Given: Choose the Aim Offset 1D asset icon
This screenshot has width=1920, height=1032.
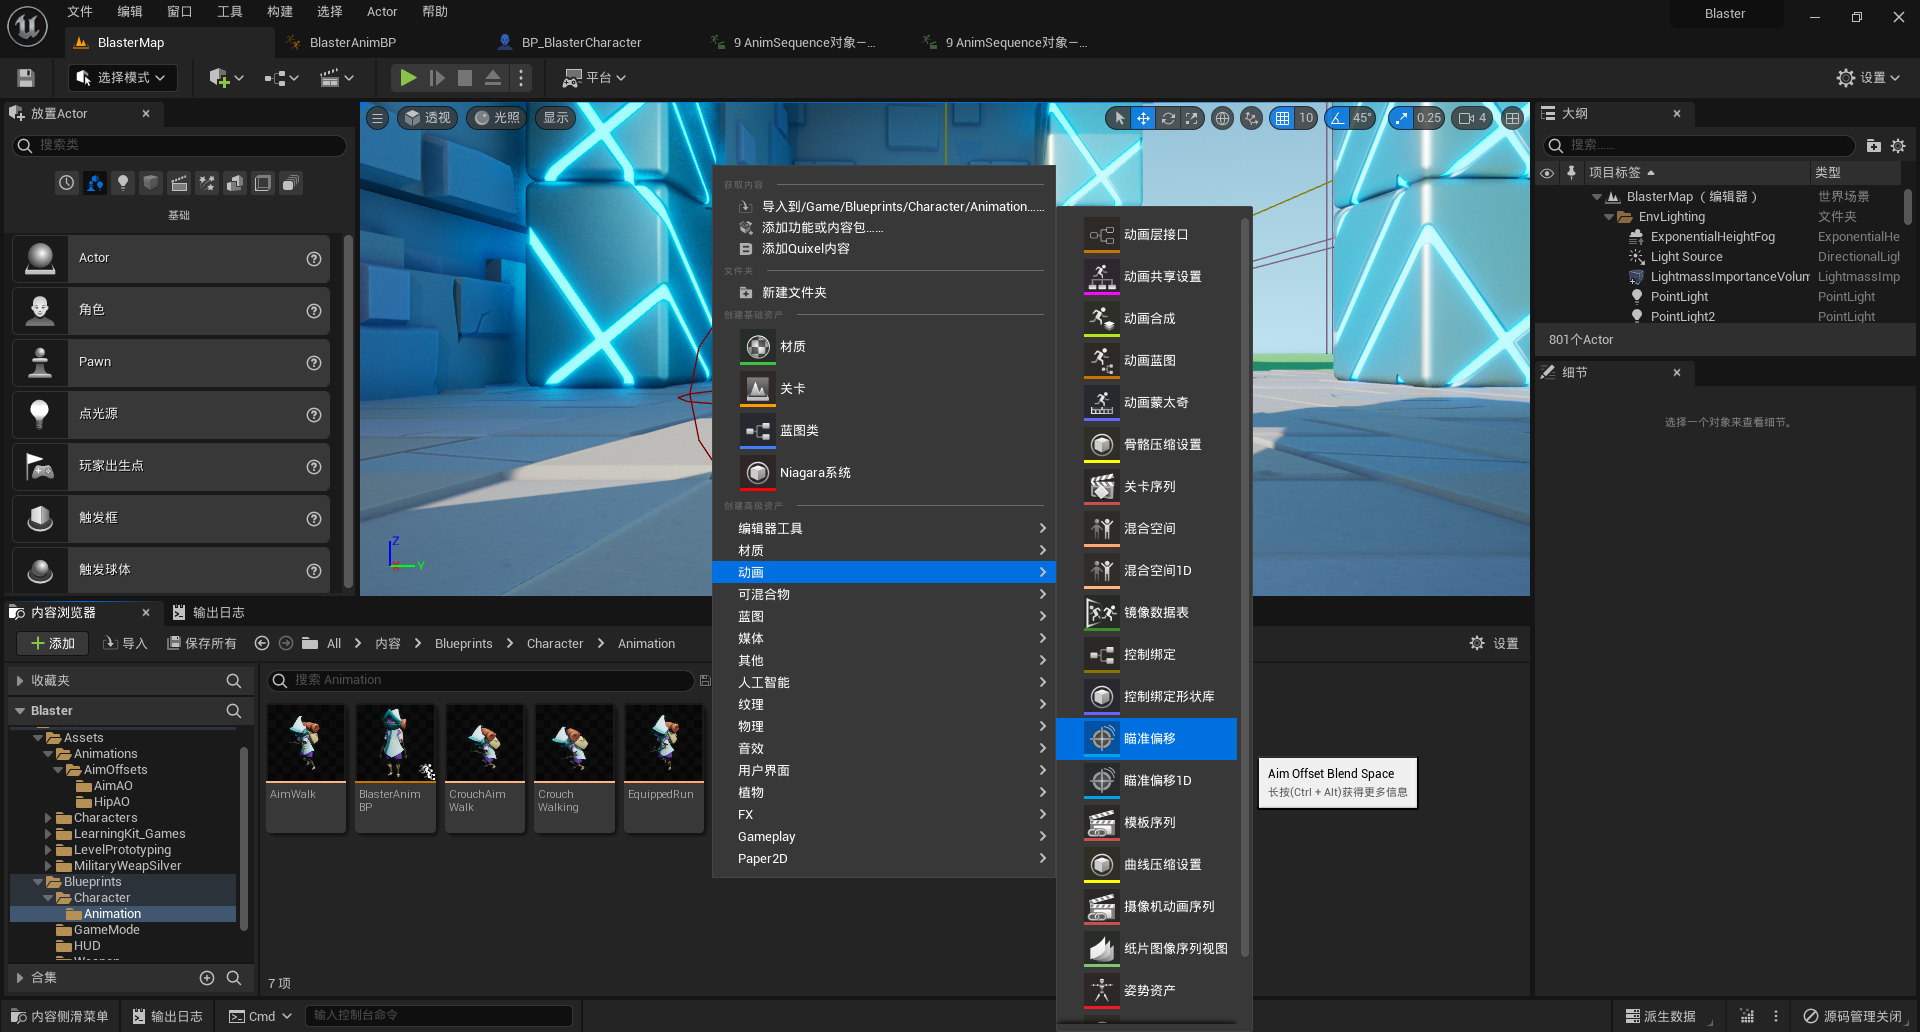Looking at the screenshot, I should (1102, 780).
